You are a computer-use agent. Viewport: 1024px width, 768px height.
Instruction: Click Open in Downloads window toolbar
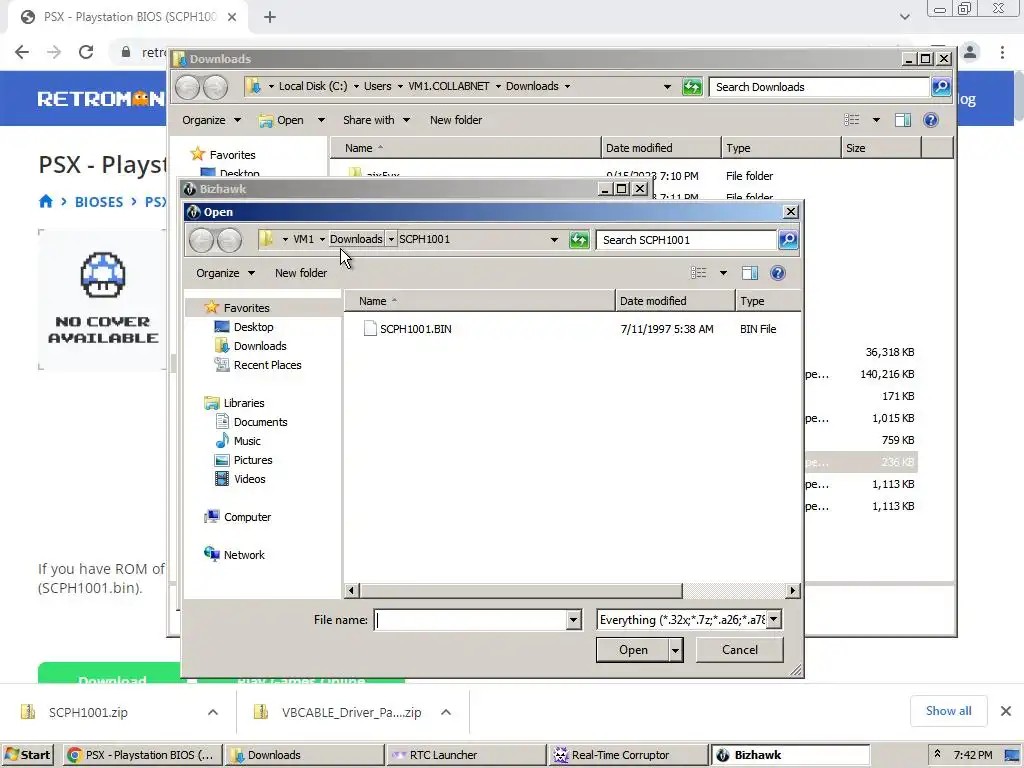pyautogui.click(x=282, y=120)
